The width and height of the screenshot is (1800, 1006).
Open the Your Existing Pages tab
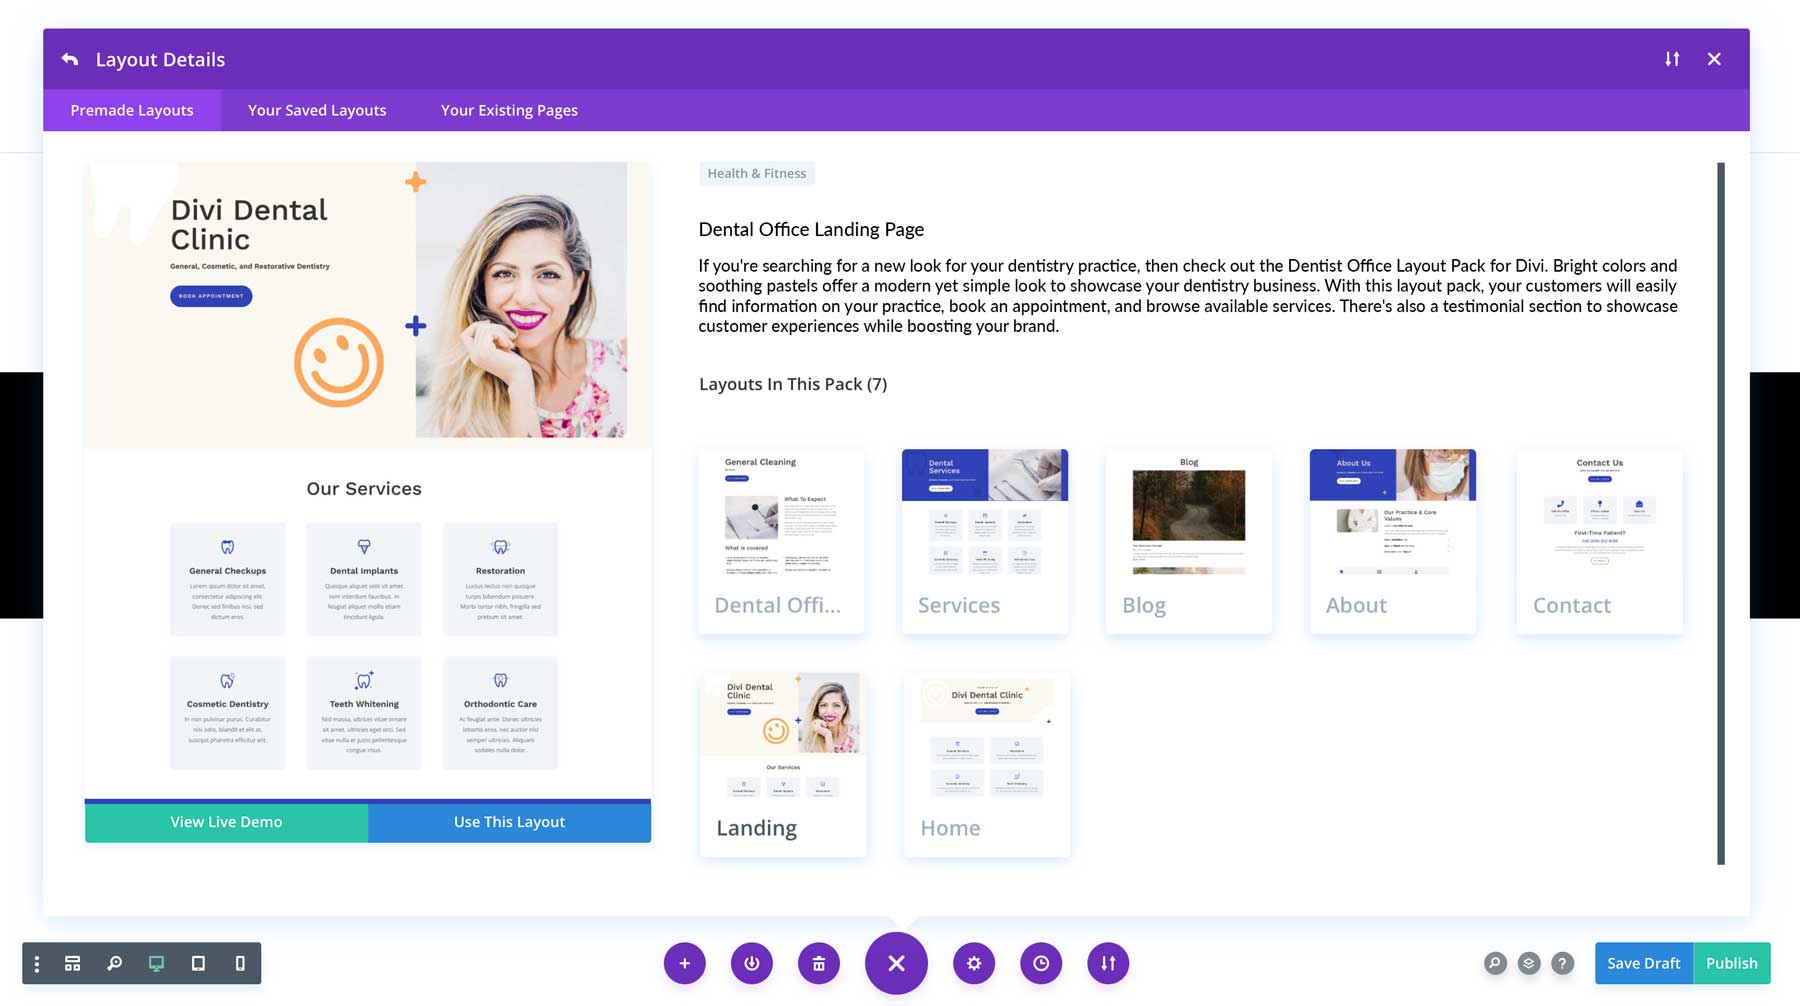(x=509, y=110)
